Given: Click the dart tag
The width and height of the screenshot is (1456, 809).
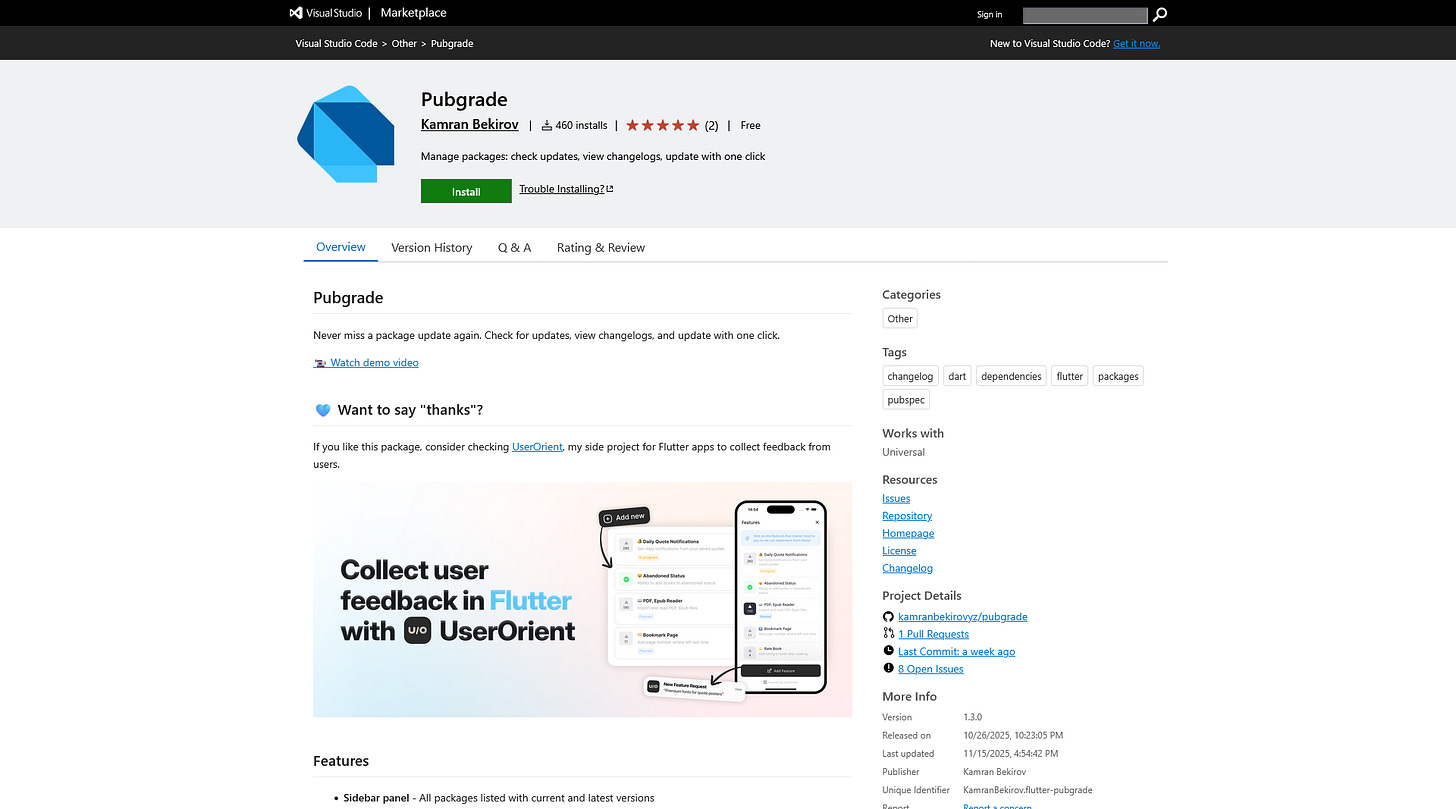Looking at the screenshot, I should pos(957,377).
